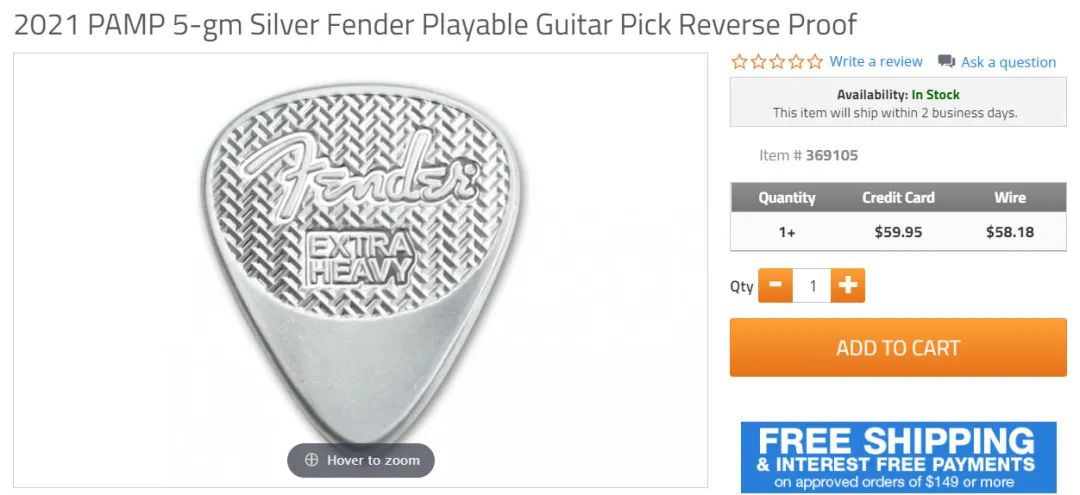Click the Free Shipping promotional banner
Screen dimensions: 1080x495
tap(898, 457)
